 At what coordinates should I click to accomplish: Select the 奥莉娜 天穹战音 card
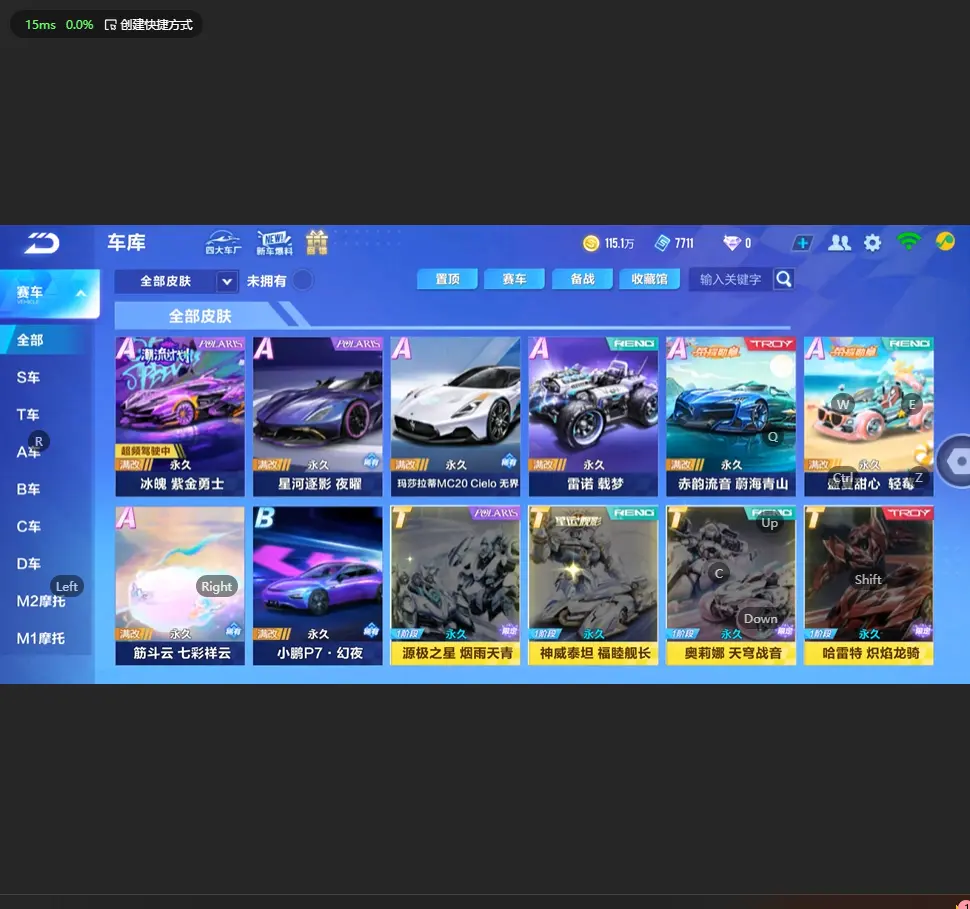pos(731,586)
